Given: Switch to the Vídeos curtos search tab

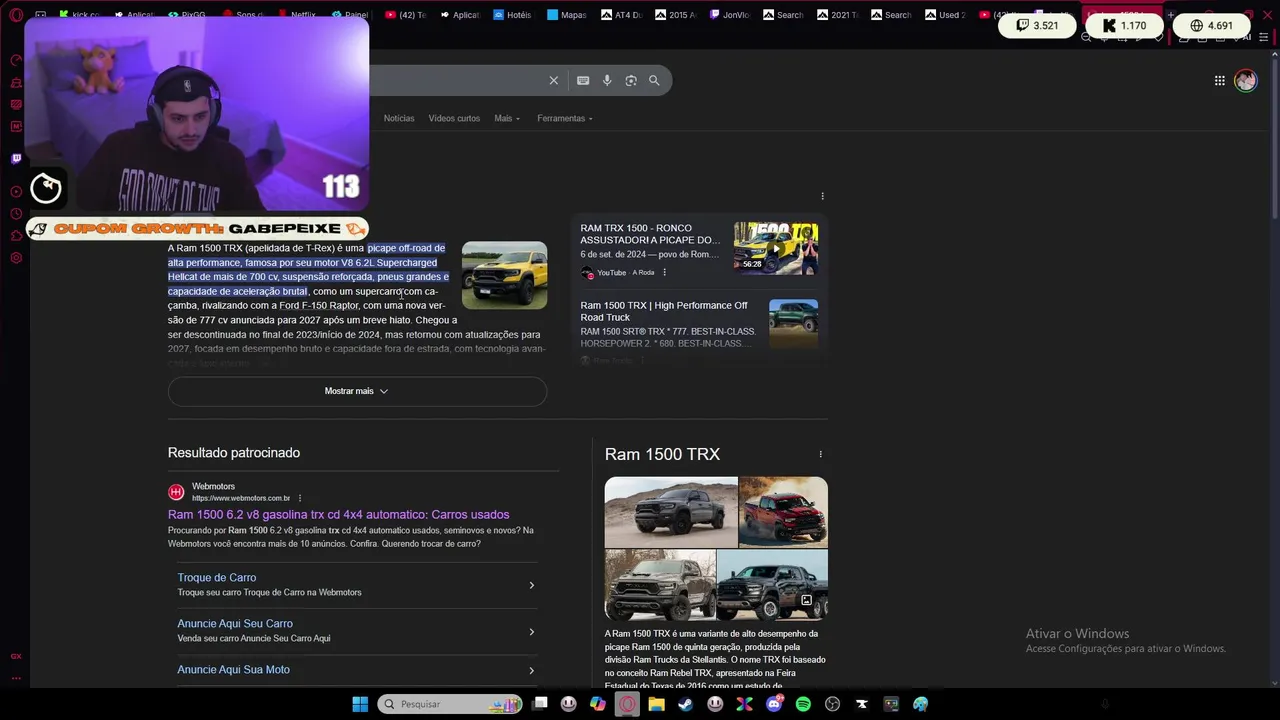Looking at the screenshot, I should [454, 118].
